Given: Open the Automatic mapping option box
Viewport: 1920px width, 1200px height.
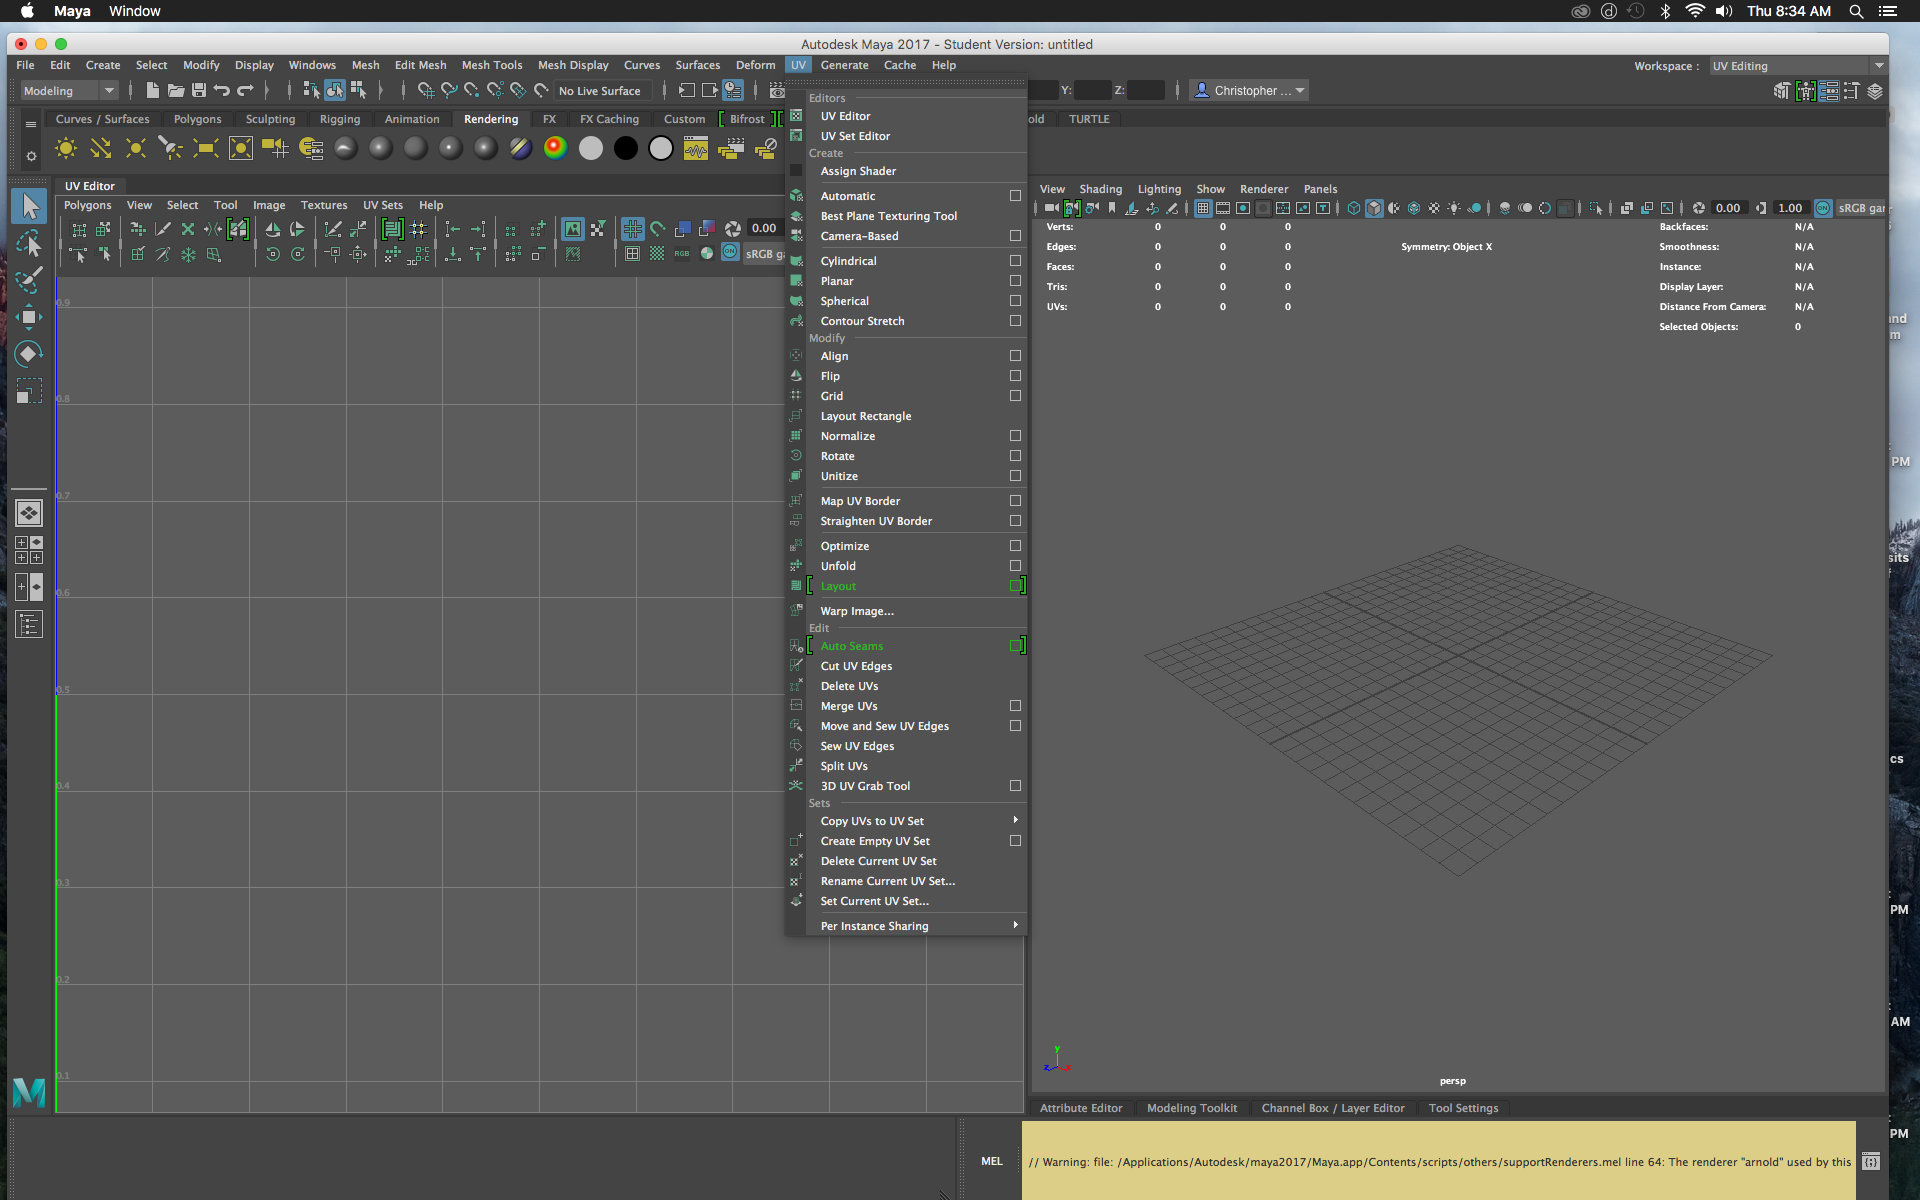Looking at the screenshot, I should click(x=1015, y=196).
